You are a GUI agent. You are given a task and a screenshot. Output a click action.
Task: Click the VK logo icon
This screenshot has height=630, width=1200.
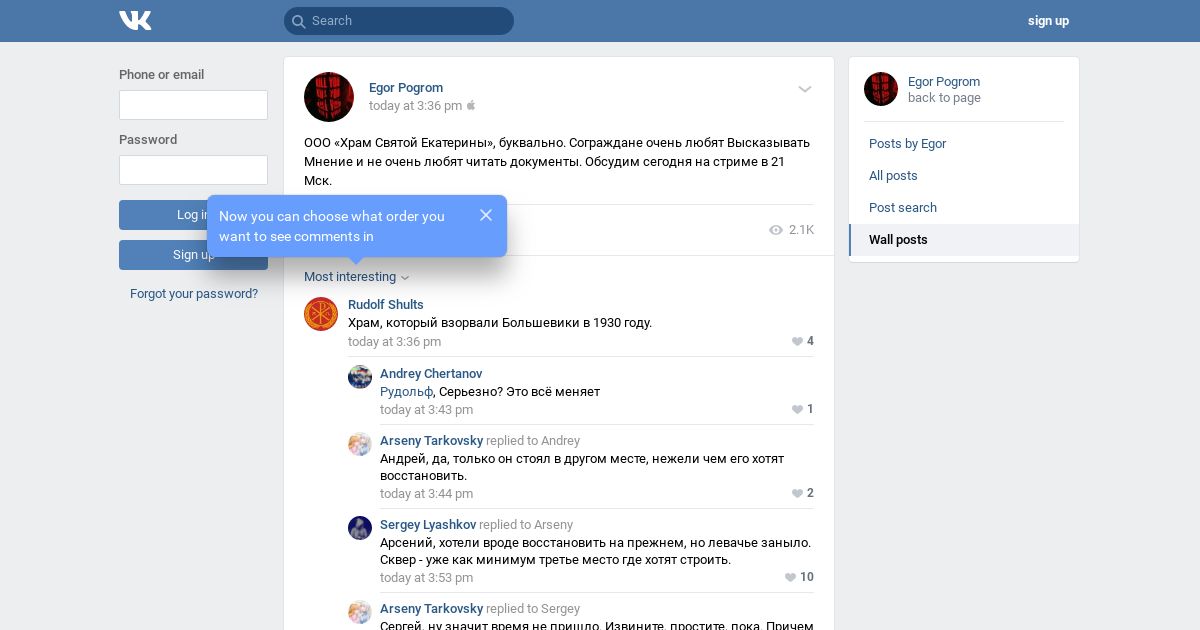click(135, 21)
